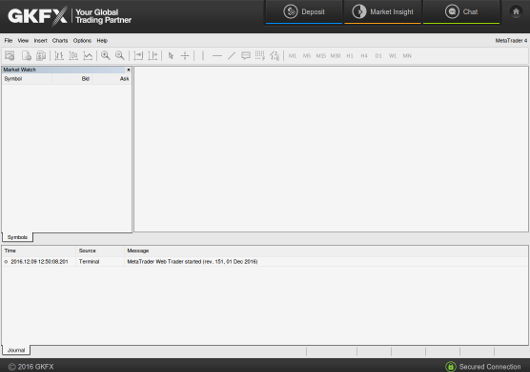Select the Text Label comment tool
The width and height of the screenshot is (530, 372).
point(246,56)
